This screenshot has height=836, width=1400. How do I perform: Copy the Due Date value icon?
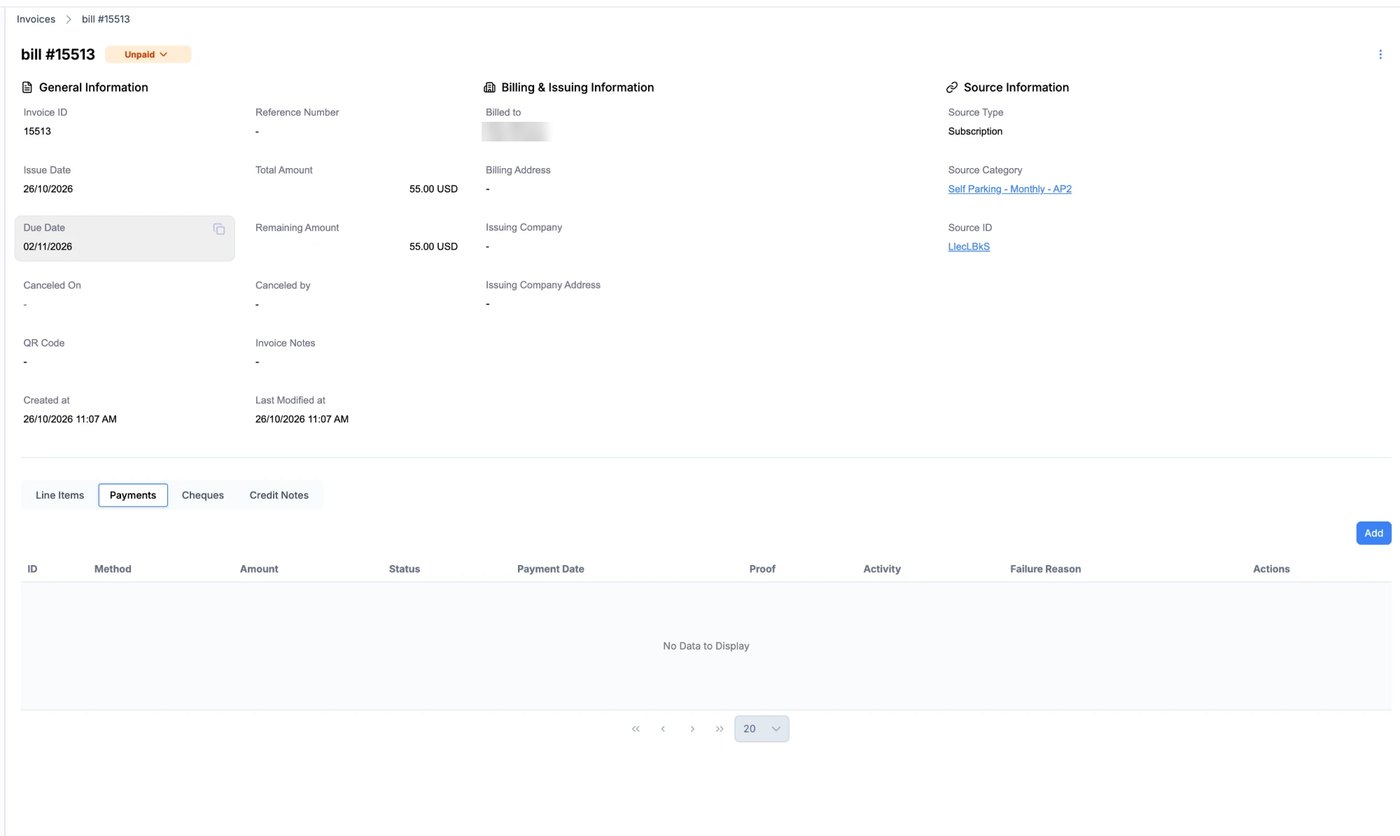(x=219, y=229)
